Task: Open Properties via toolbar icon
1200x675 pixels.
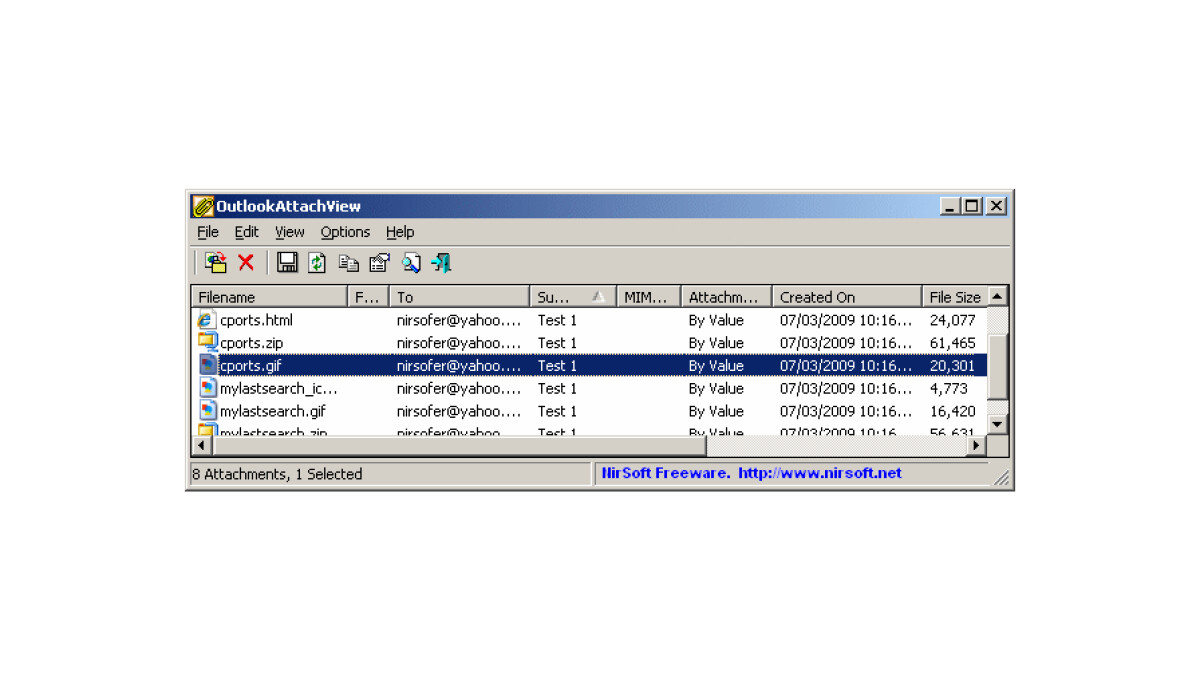Action: click(x=379, y=263)
